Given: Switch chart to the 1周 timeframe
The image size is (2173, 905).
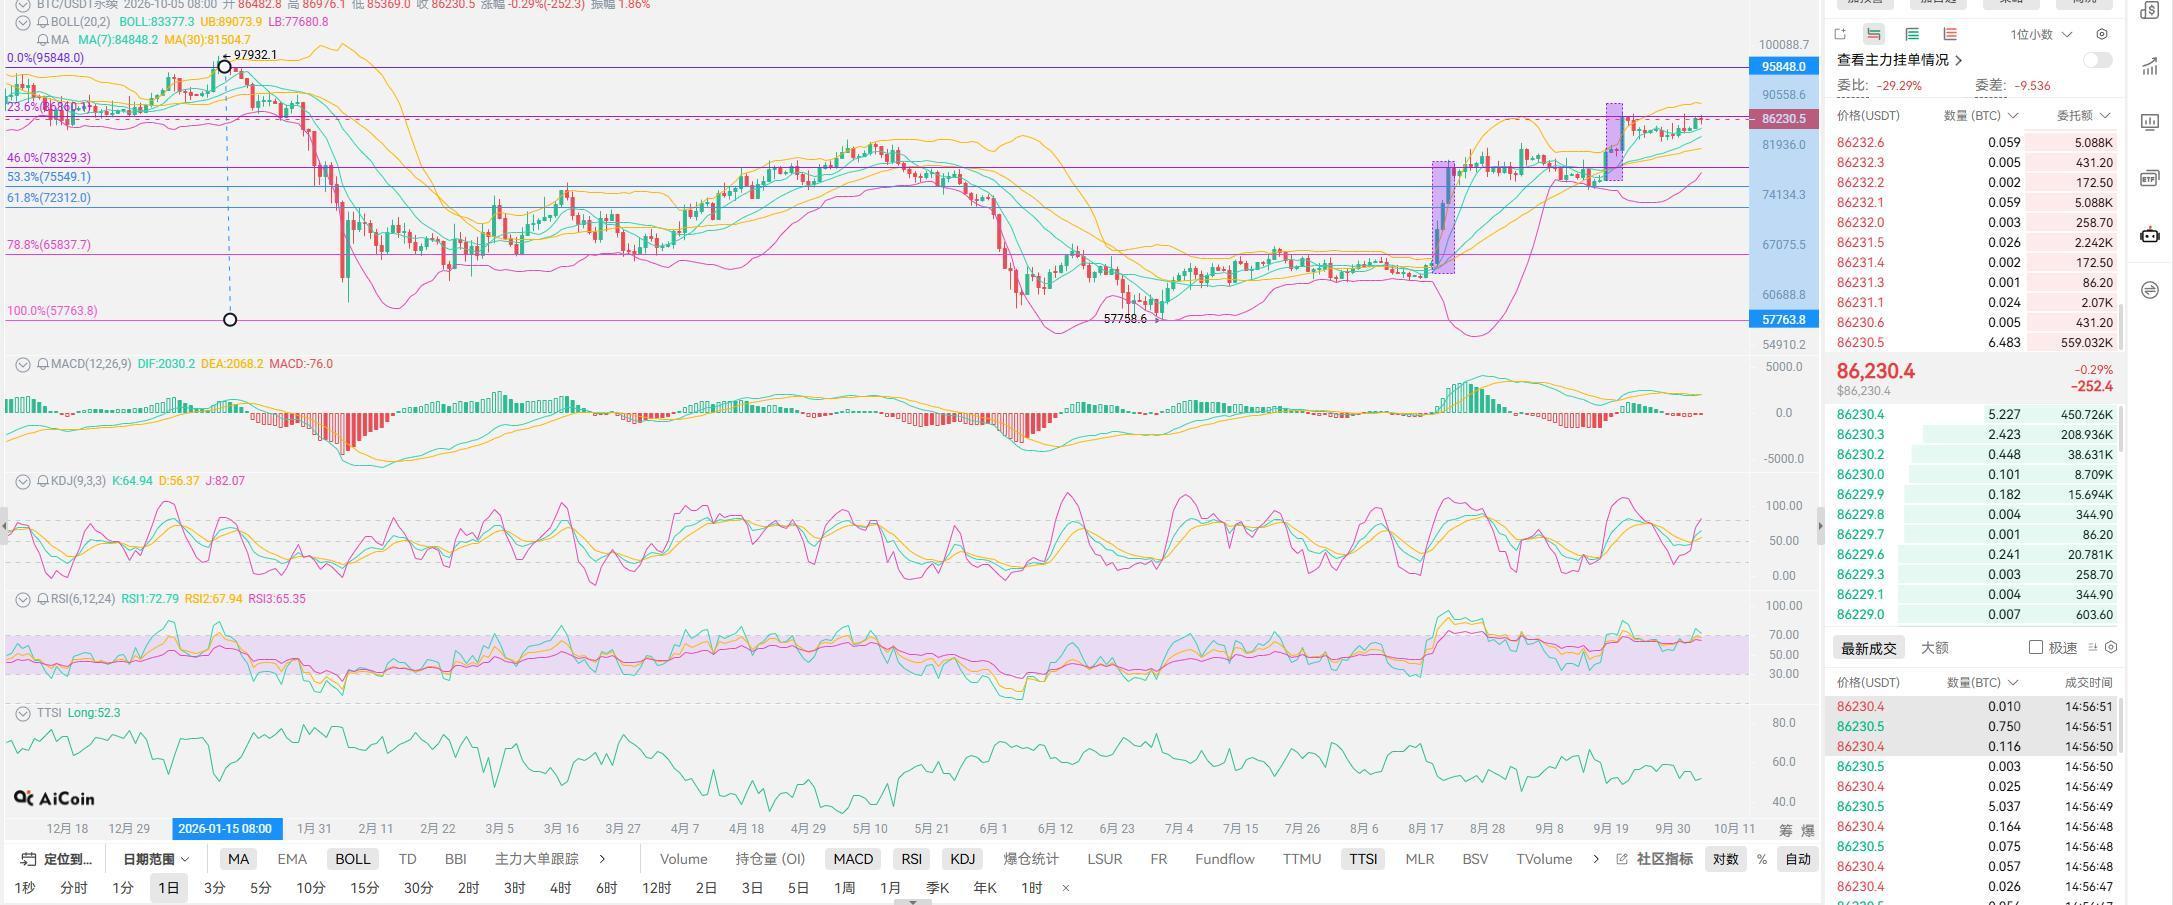Looking at the screenshot, I should [844, 888].
